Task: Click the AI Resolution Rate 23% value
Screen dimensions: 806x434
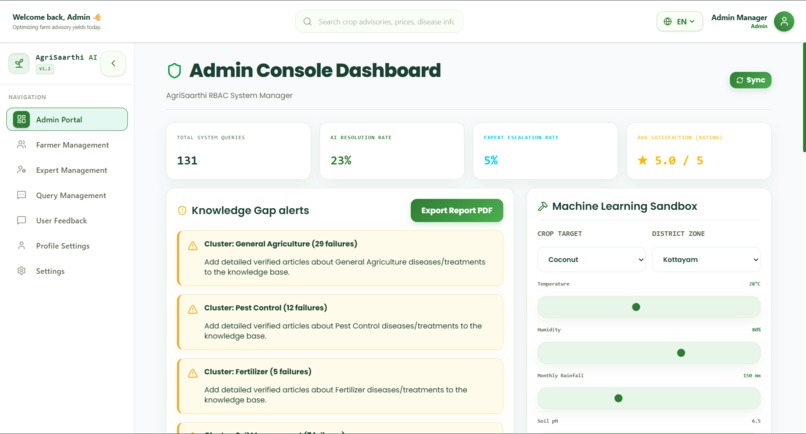Action: click(341, 160)
